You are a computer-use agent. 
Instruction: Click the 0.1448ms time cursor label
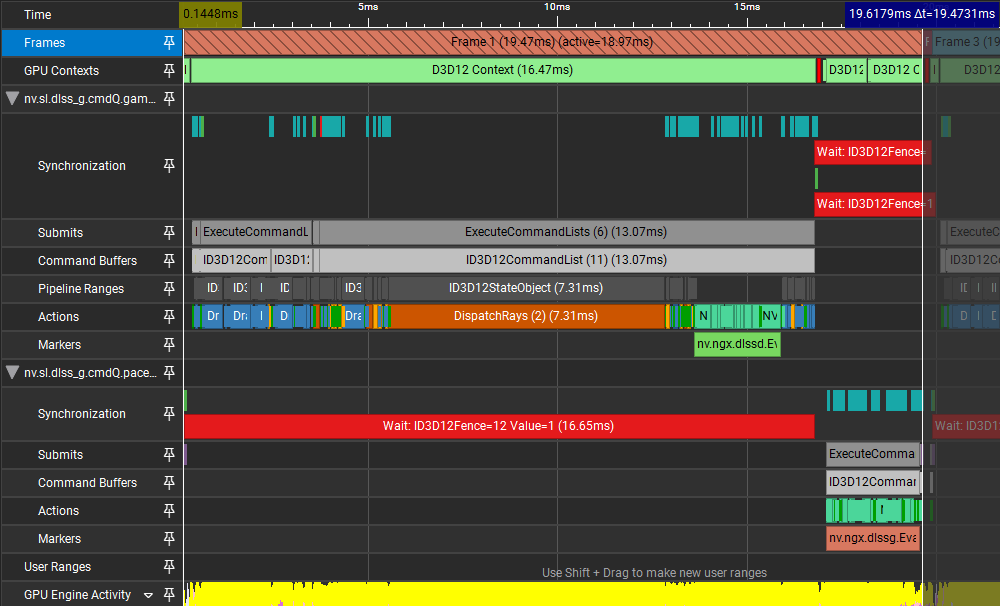210,14
